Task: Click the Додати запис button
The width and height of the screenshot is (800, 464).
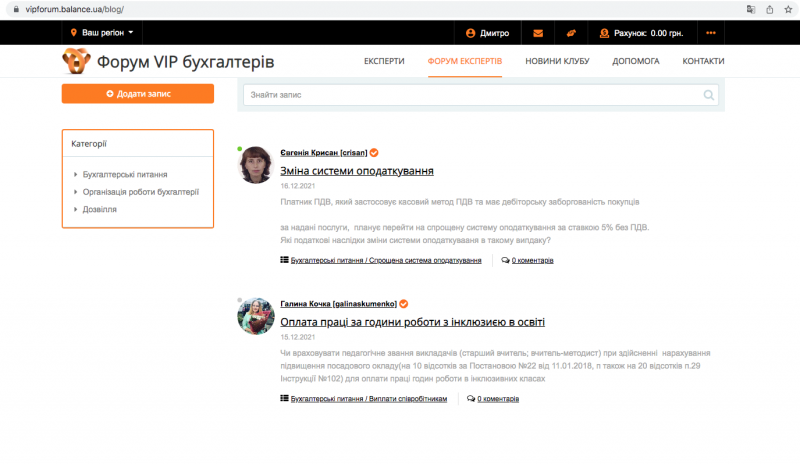Action: coord(138,94)
